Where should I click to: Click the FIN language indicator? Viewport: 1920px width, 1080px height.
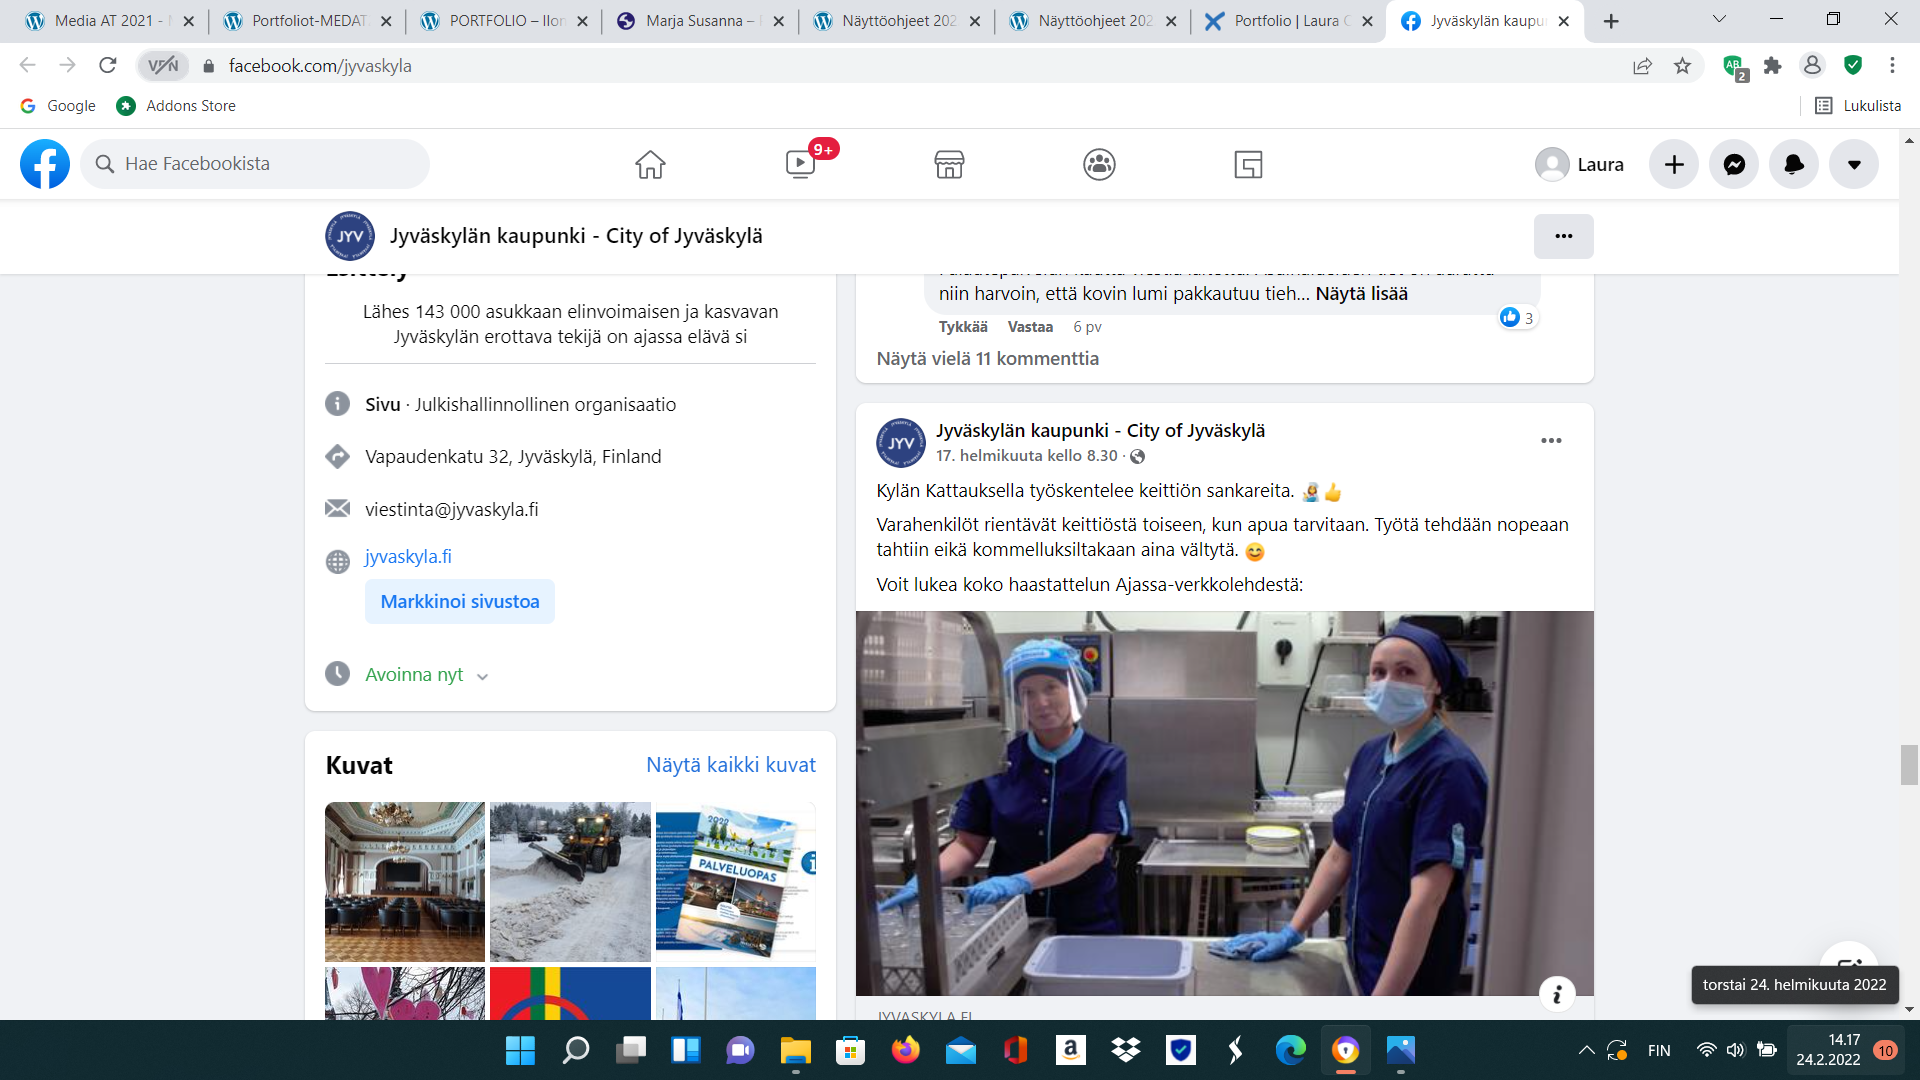(1659, 1050)
